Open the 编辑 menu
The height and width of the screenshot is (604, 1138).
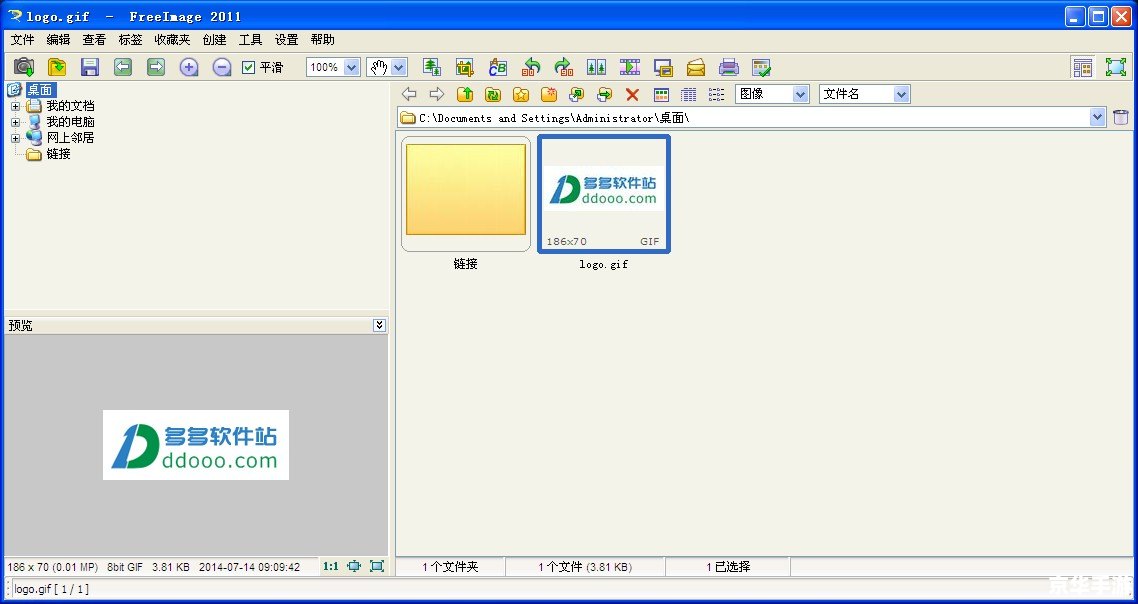(58, 39)
